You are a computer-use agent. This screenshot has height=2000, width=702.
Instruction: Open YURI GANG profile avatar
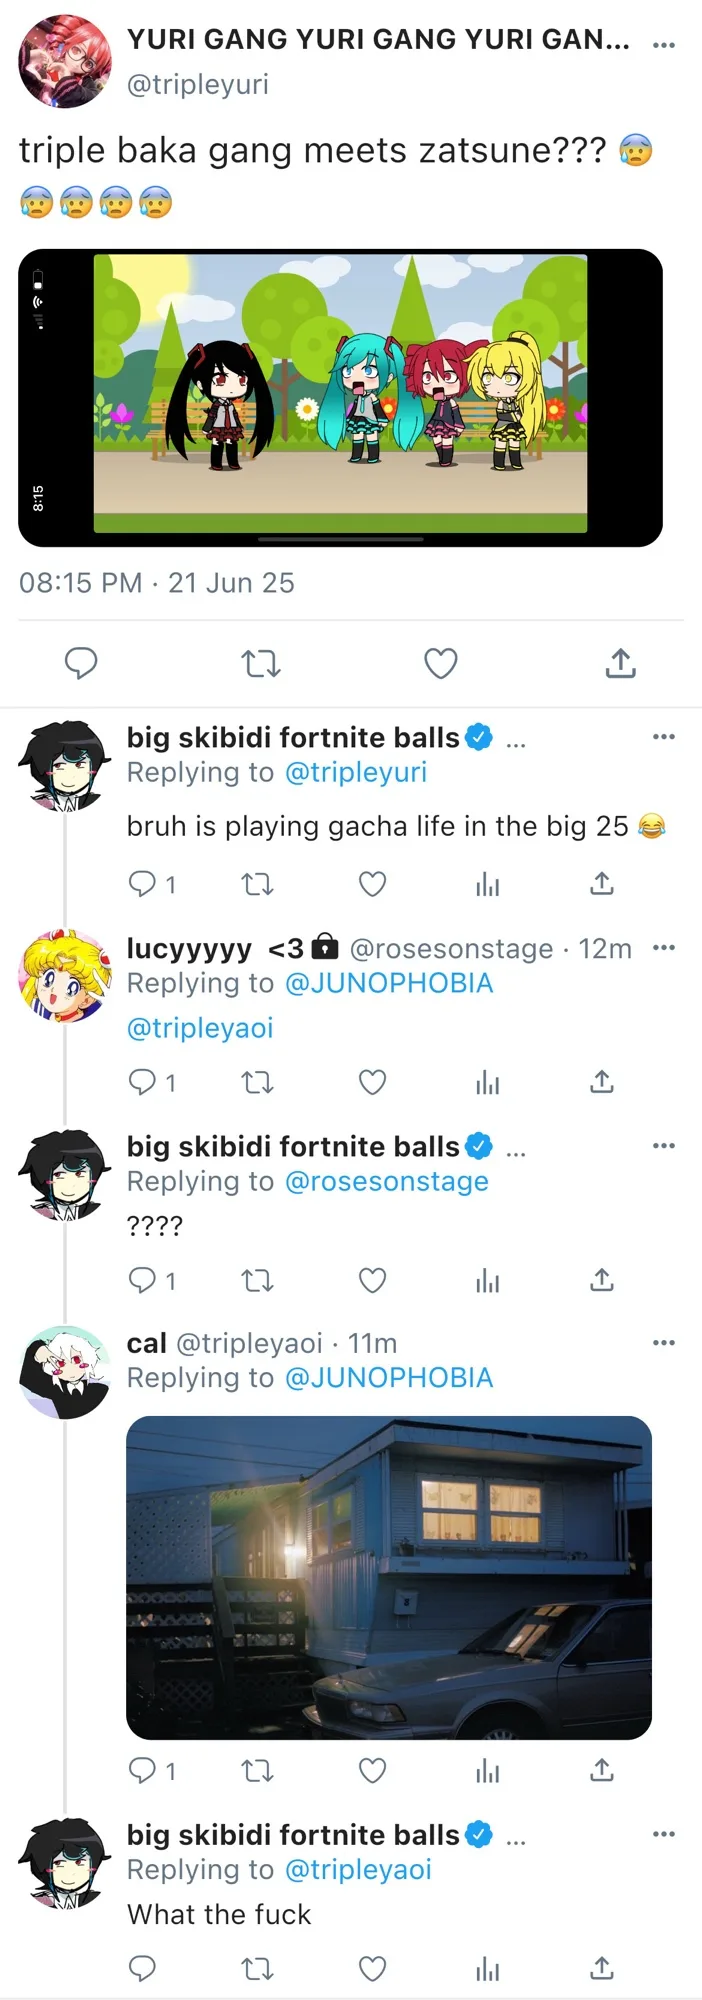tap(65, 61)
